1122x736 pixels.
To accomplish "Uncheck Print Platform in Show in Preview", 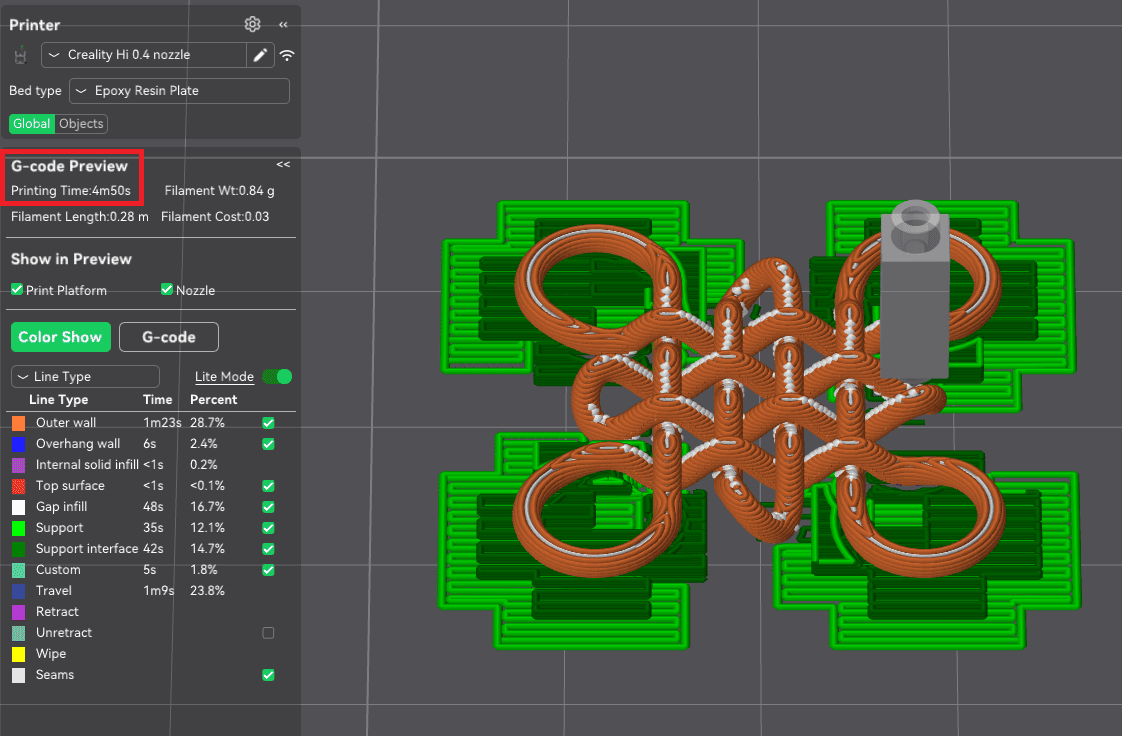I will [15, 290].
